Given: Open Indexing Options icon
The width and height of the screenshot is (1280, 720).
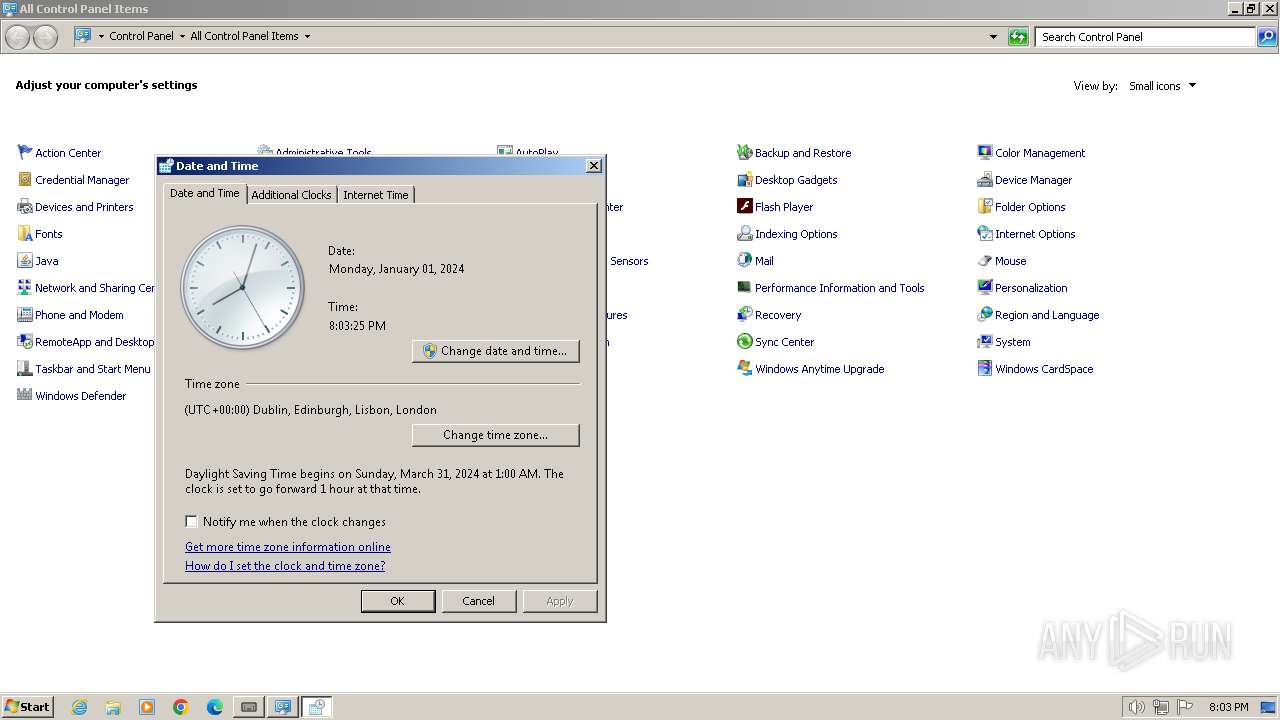Looking at the screenshot, I should 744,234.
